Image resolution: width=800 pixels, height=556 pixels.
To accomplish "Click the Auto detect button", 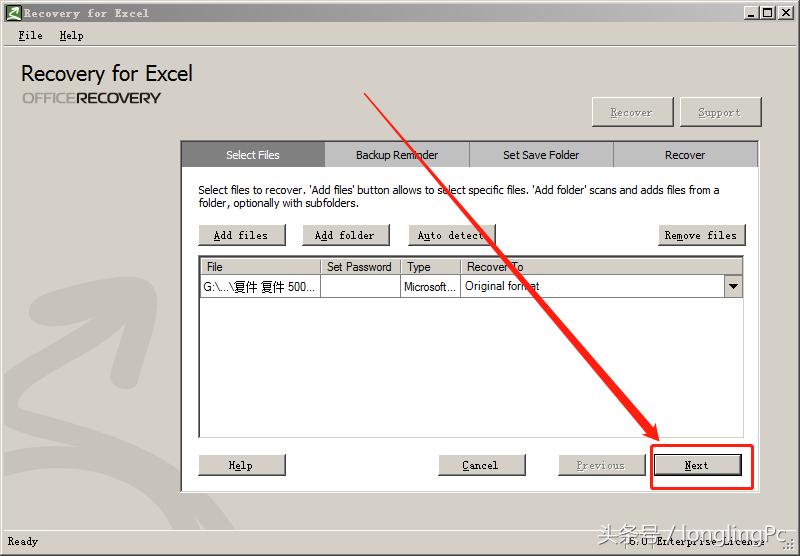I will coord(451,235).
